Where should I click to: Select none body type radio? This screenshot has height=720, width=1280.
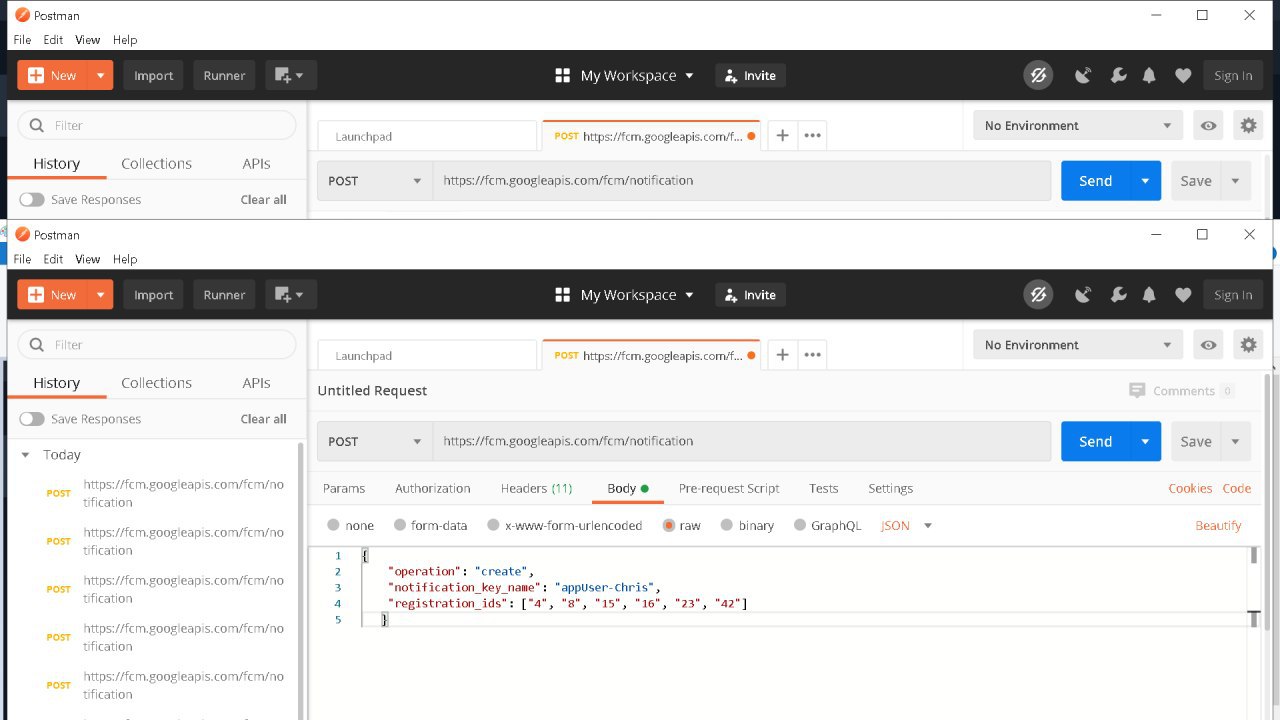(x=334, y=525)
